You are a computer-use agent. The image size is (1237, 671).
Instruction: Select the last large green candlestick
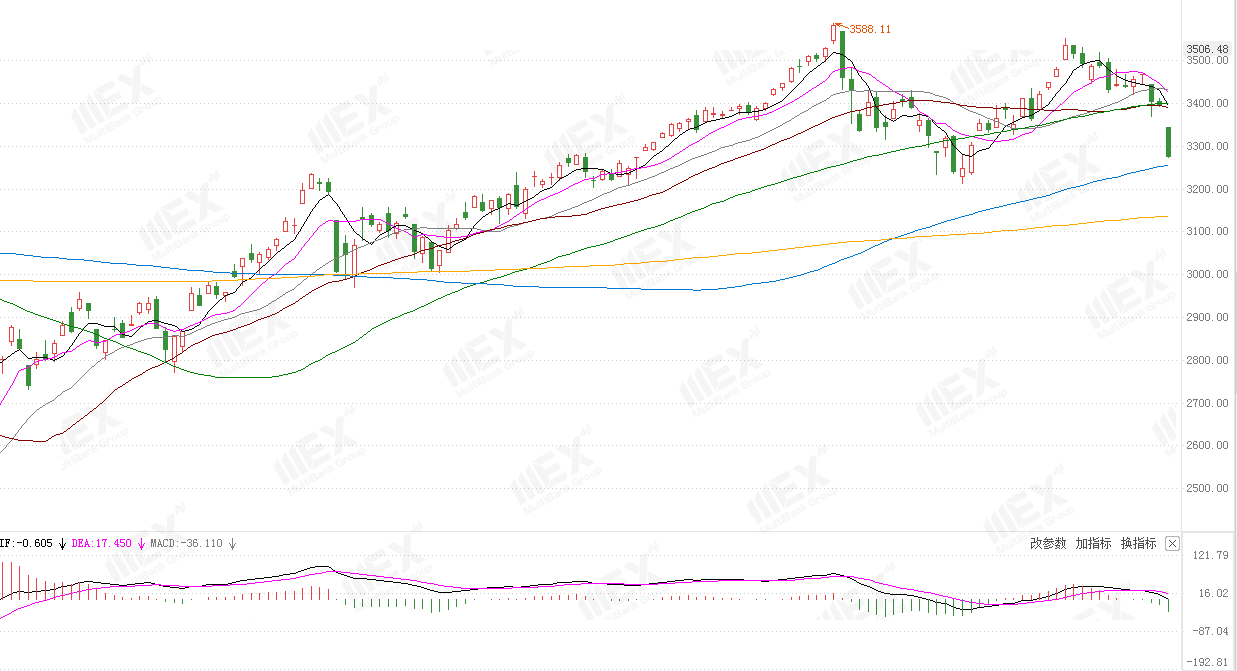[1168, 142]
